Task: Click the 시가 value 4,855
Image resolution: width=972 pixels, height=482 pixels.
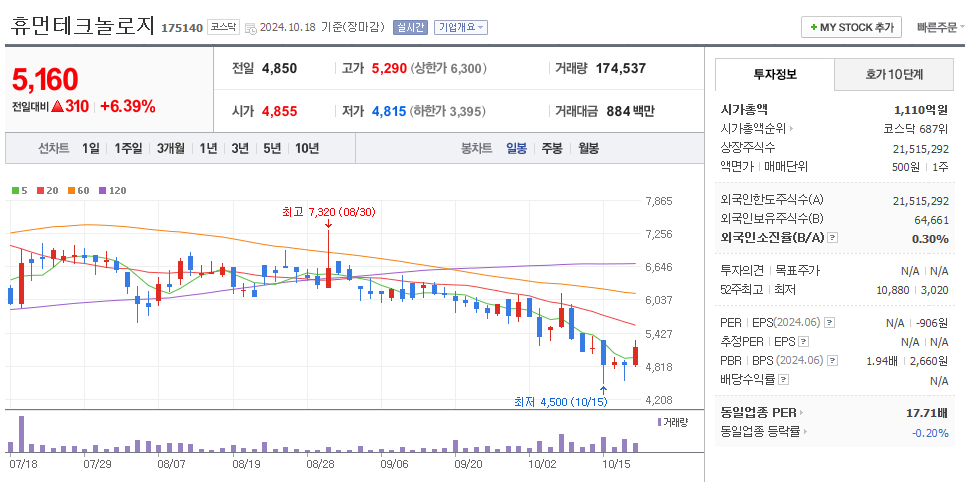Action: click(x=280, y=112)
